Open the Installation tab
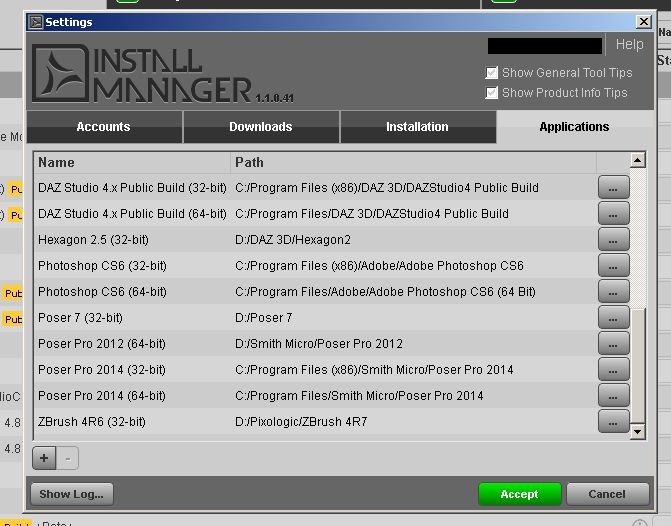The image size is (671, 526). pyautogui.click(x=418, y=127)
